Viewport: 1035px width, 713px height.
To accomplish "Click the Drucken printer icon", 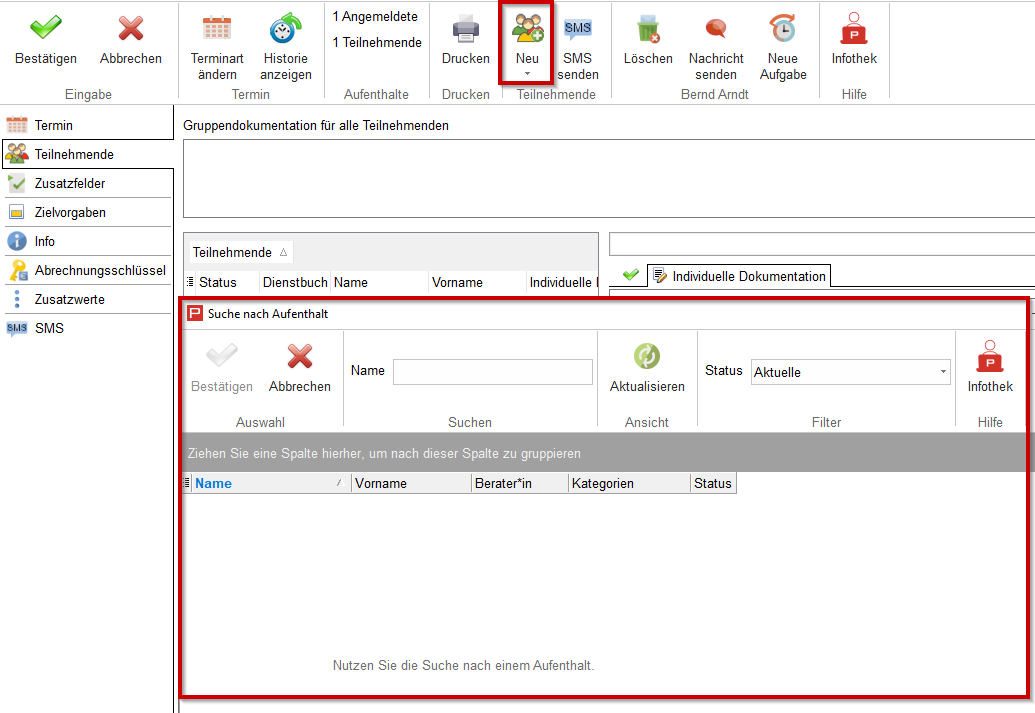I will (x=466, y=29).
